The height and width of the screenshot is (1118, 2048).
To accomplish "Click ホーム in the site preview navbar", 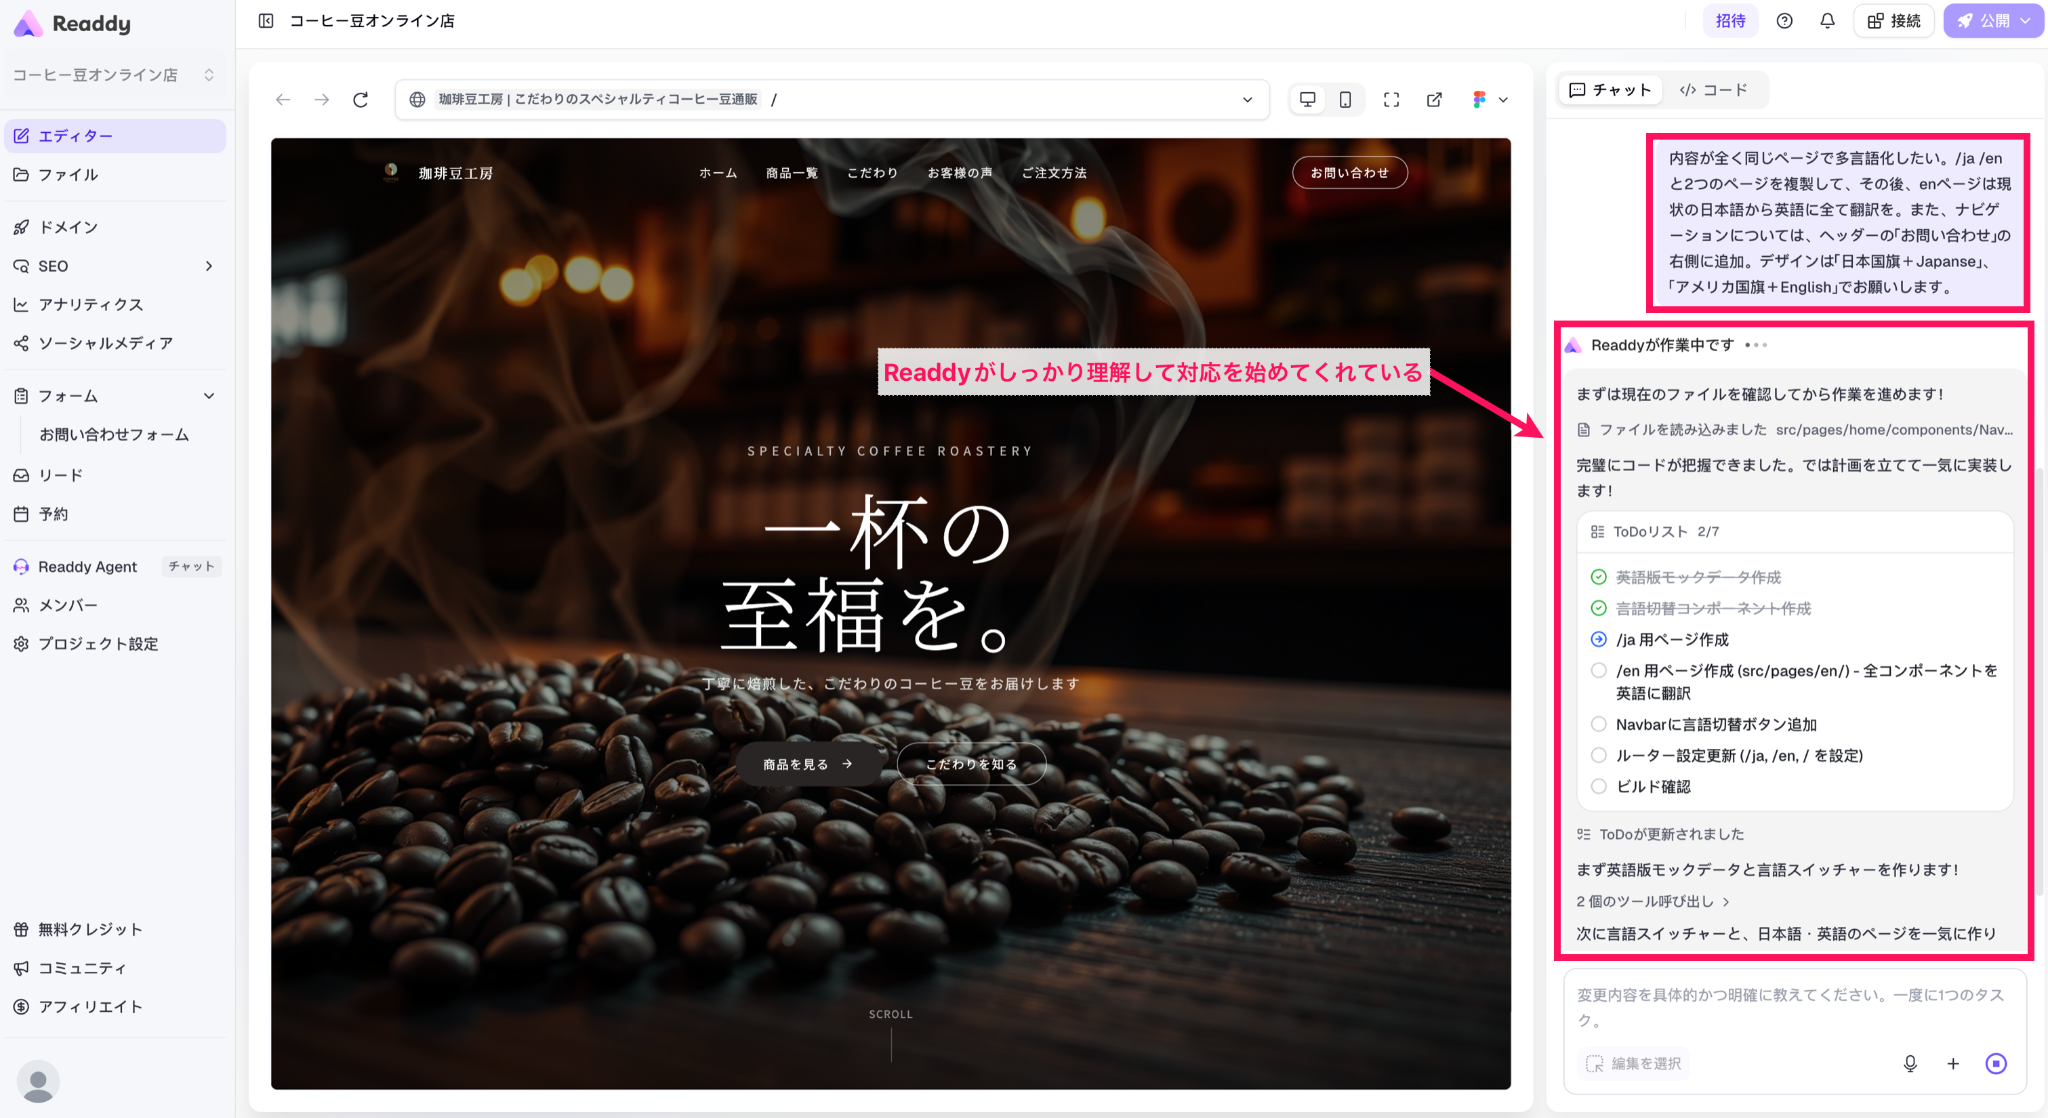I will 718,173.
